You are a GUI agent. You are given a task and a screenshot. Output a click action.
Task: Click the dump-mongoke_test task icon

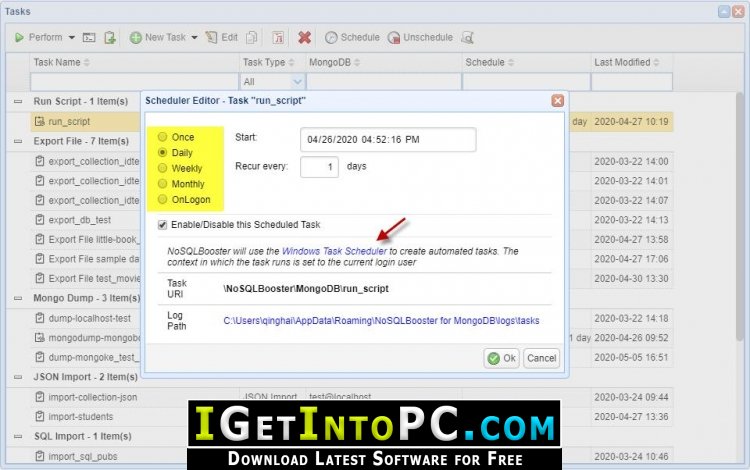(x=40, y=357)
